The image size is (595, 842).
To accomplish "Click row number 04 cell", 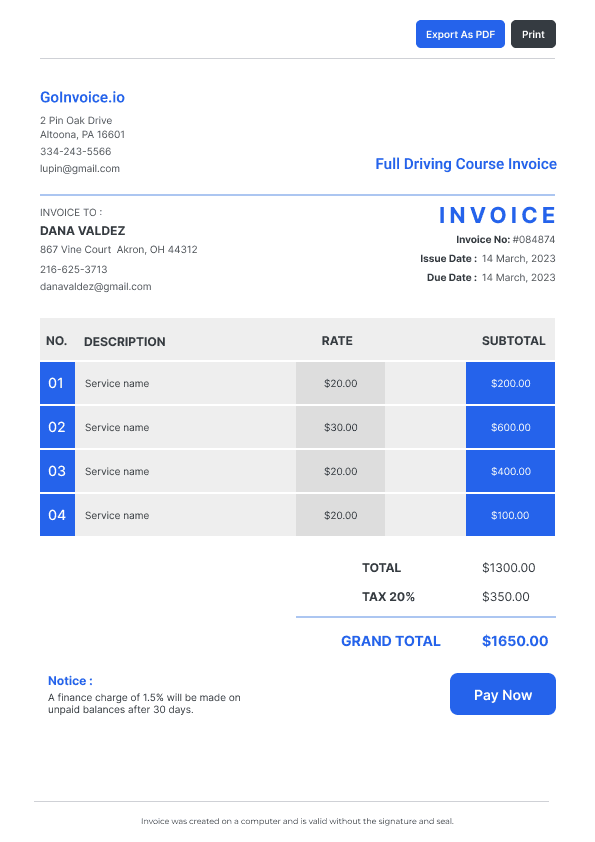I will coord(57,515).
